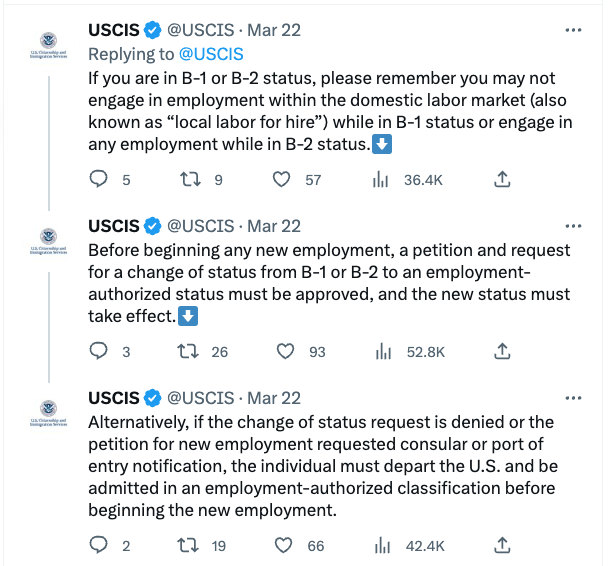Open the USCIS profile name on the third tweet
Image resolution: width=608 pixels, height=566 pixels.
(x=114, y=397)
